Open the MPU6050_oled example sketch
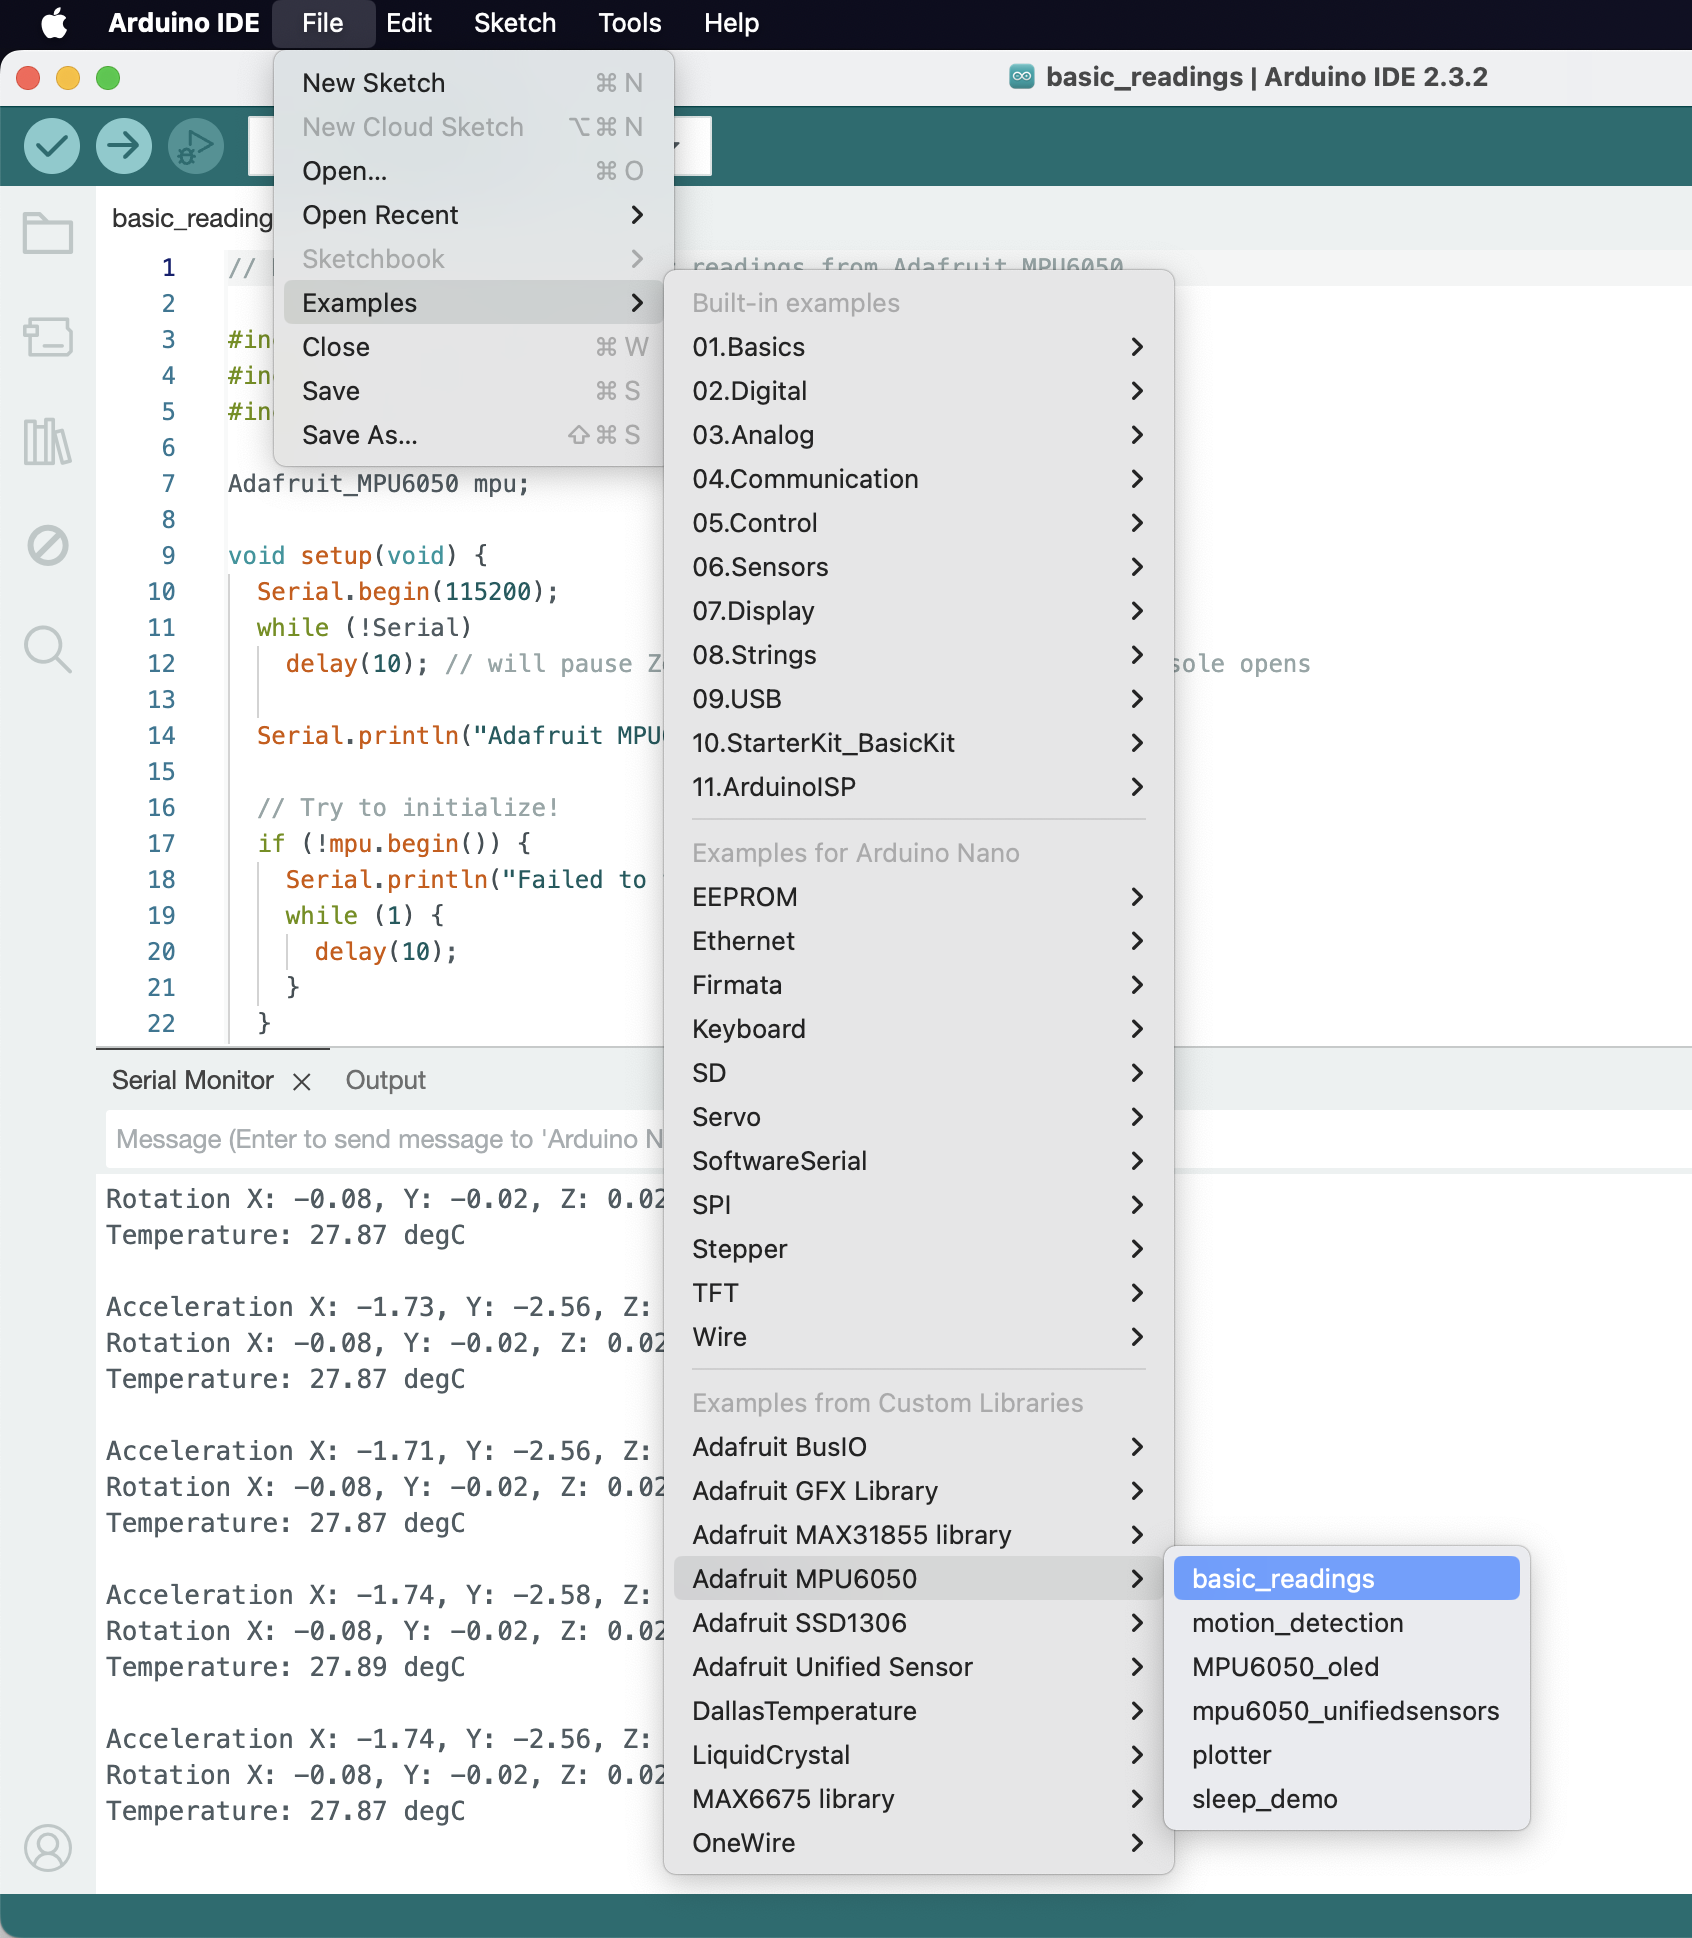The image size is (1692, 1938). [1346, 1667]
